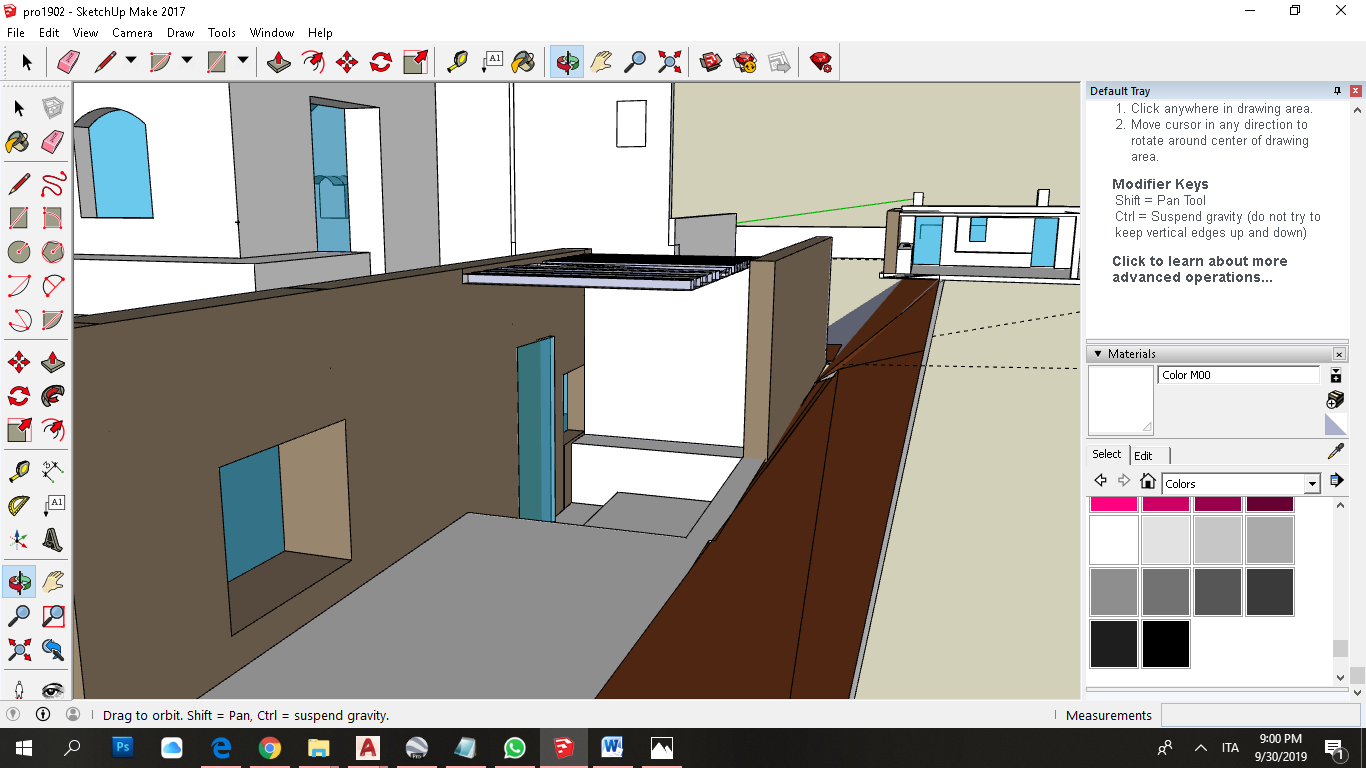Screen dimensions: 1366x768
Task: Click the geo-location status bar icon
Action: coord(13,714)
